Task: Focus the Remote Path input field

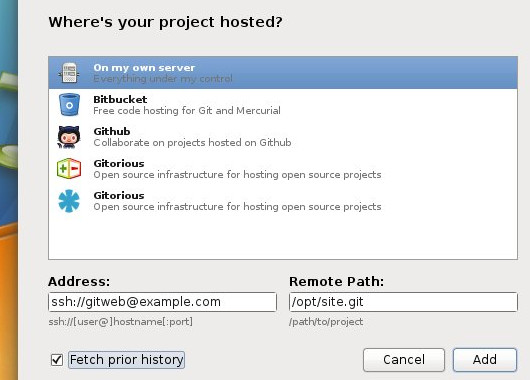Action: [x=403, y=302]
